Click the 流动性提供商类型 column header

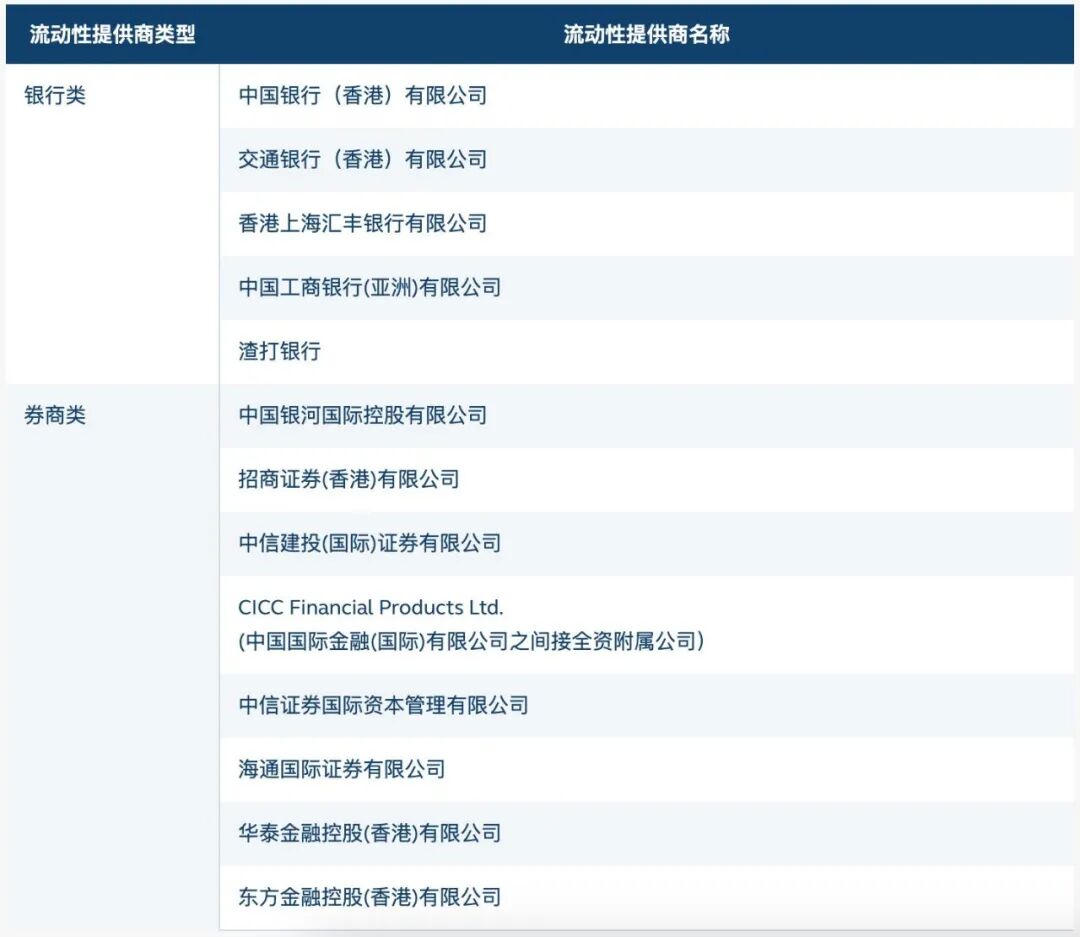[112, 34]
